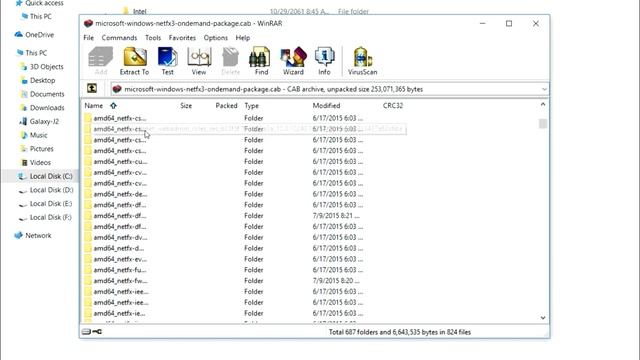
Task: Sort by the CRC32 column header
Action: pos(393,105)
